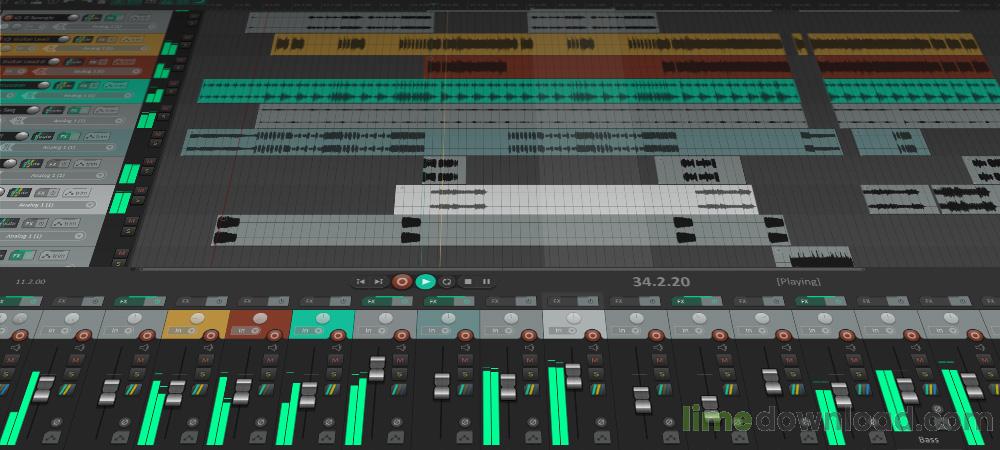Pause playback with the Pause button
The width and height of the screenshot is (1000, 450).
coord(486,282)
